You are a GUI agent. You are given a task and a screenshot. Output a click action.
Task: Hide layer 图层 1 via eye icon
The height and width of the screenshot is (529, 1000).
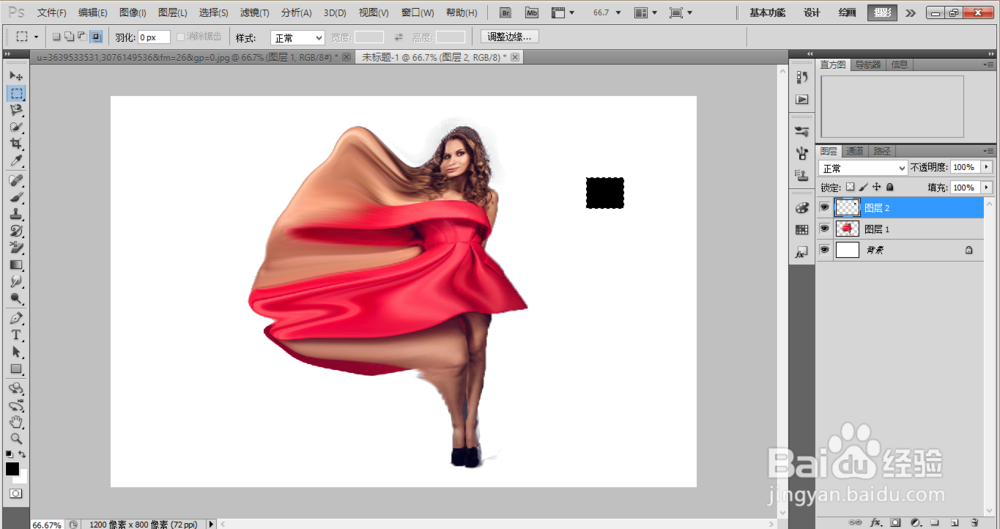click(x=824, y=228)
